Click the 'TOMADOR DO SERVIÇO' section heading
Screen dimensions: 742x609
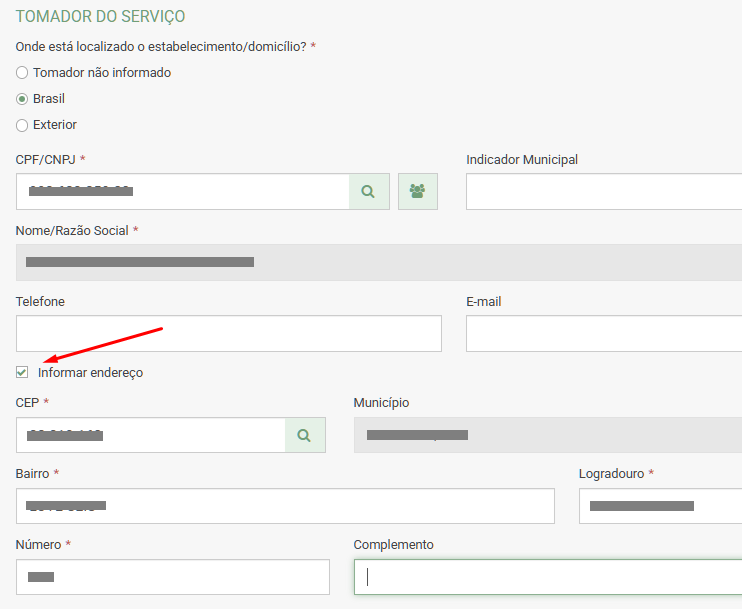pyautogui.click(x=100, y=17)
